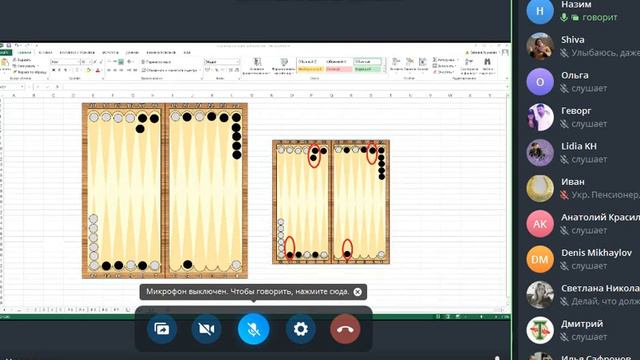640x360 pixels.
Task: Unmute the microphone with the blue button
Action: [x=253, y=329]
